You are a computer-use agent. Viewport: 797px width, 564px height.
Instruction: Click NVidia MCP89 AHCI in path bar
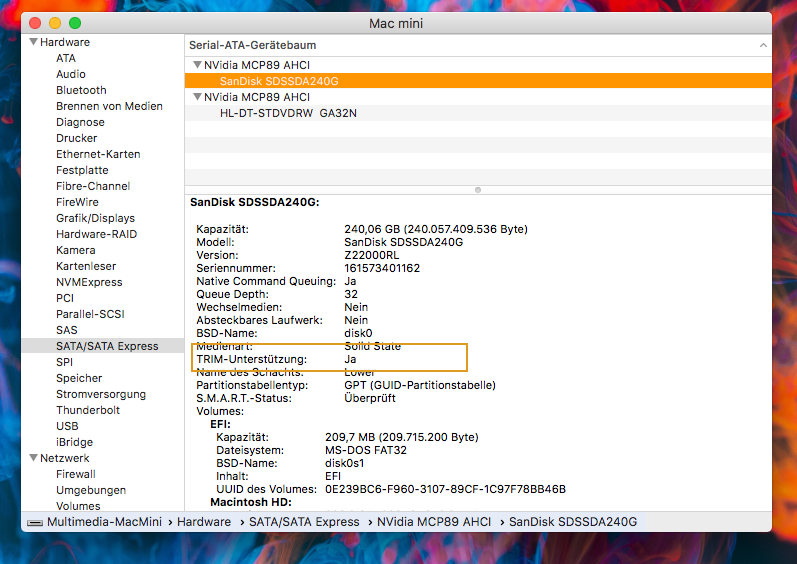[434, 522]
